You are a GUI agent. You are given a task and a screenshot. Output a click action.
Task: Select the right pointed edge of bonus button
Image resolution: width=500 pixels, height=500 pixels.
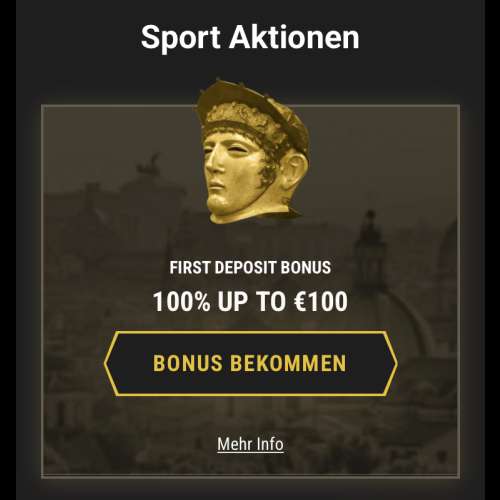[391, 363]
